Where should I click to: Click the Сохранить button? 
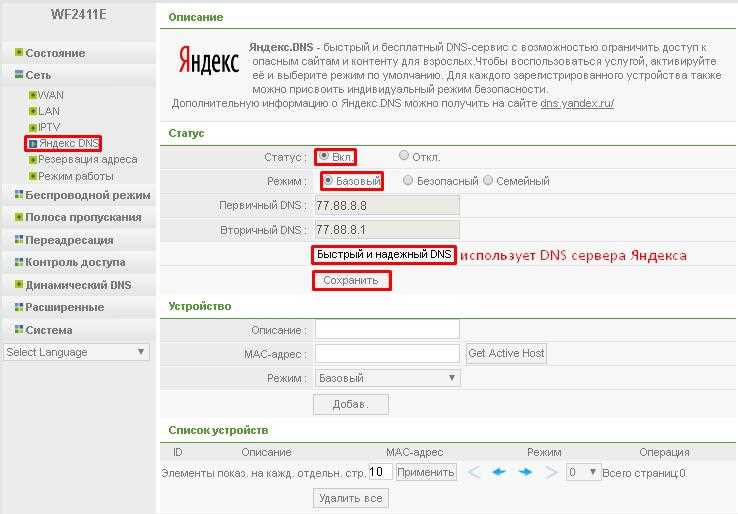(x=351, y=281)
